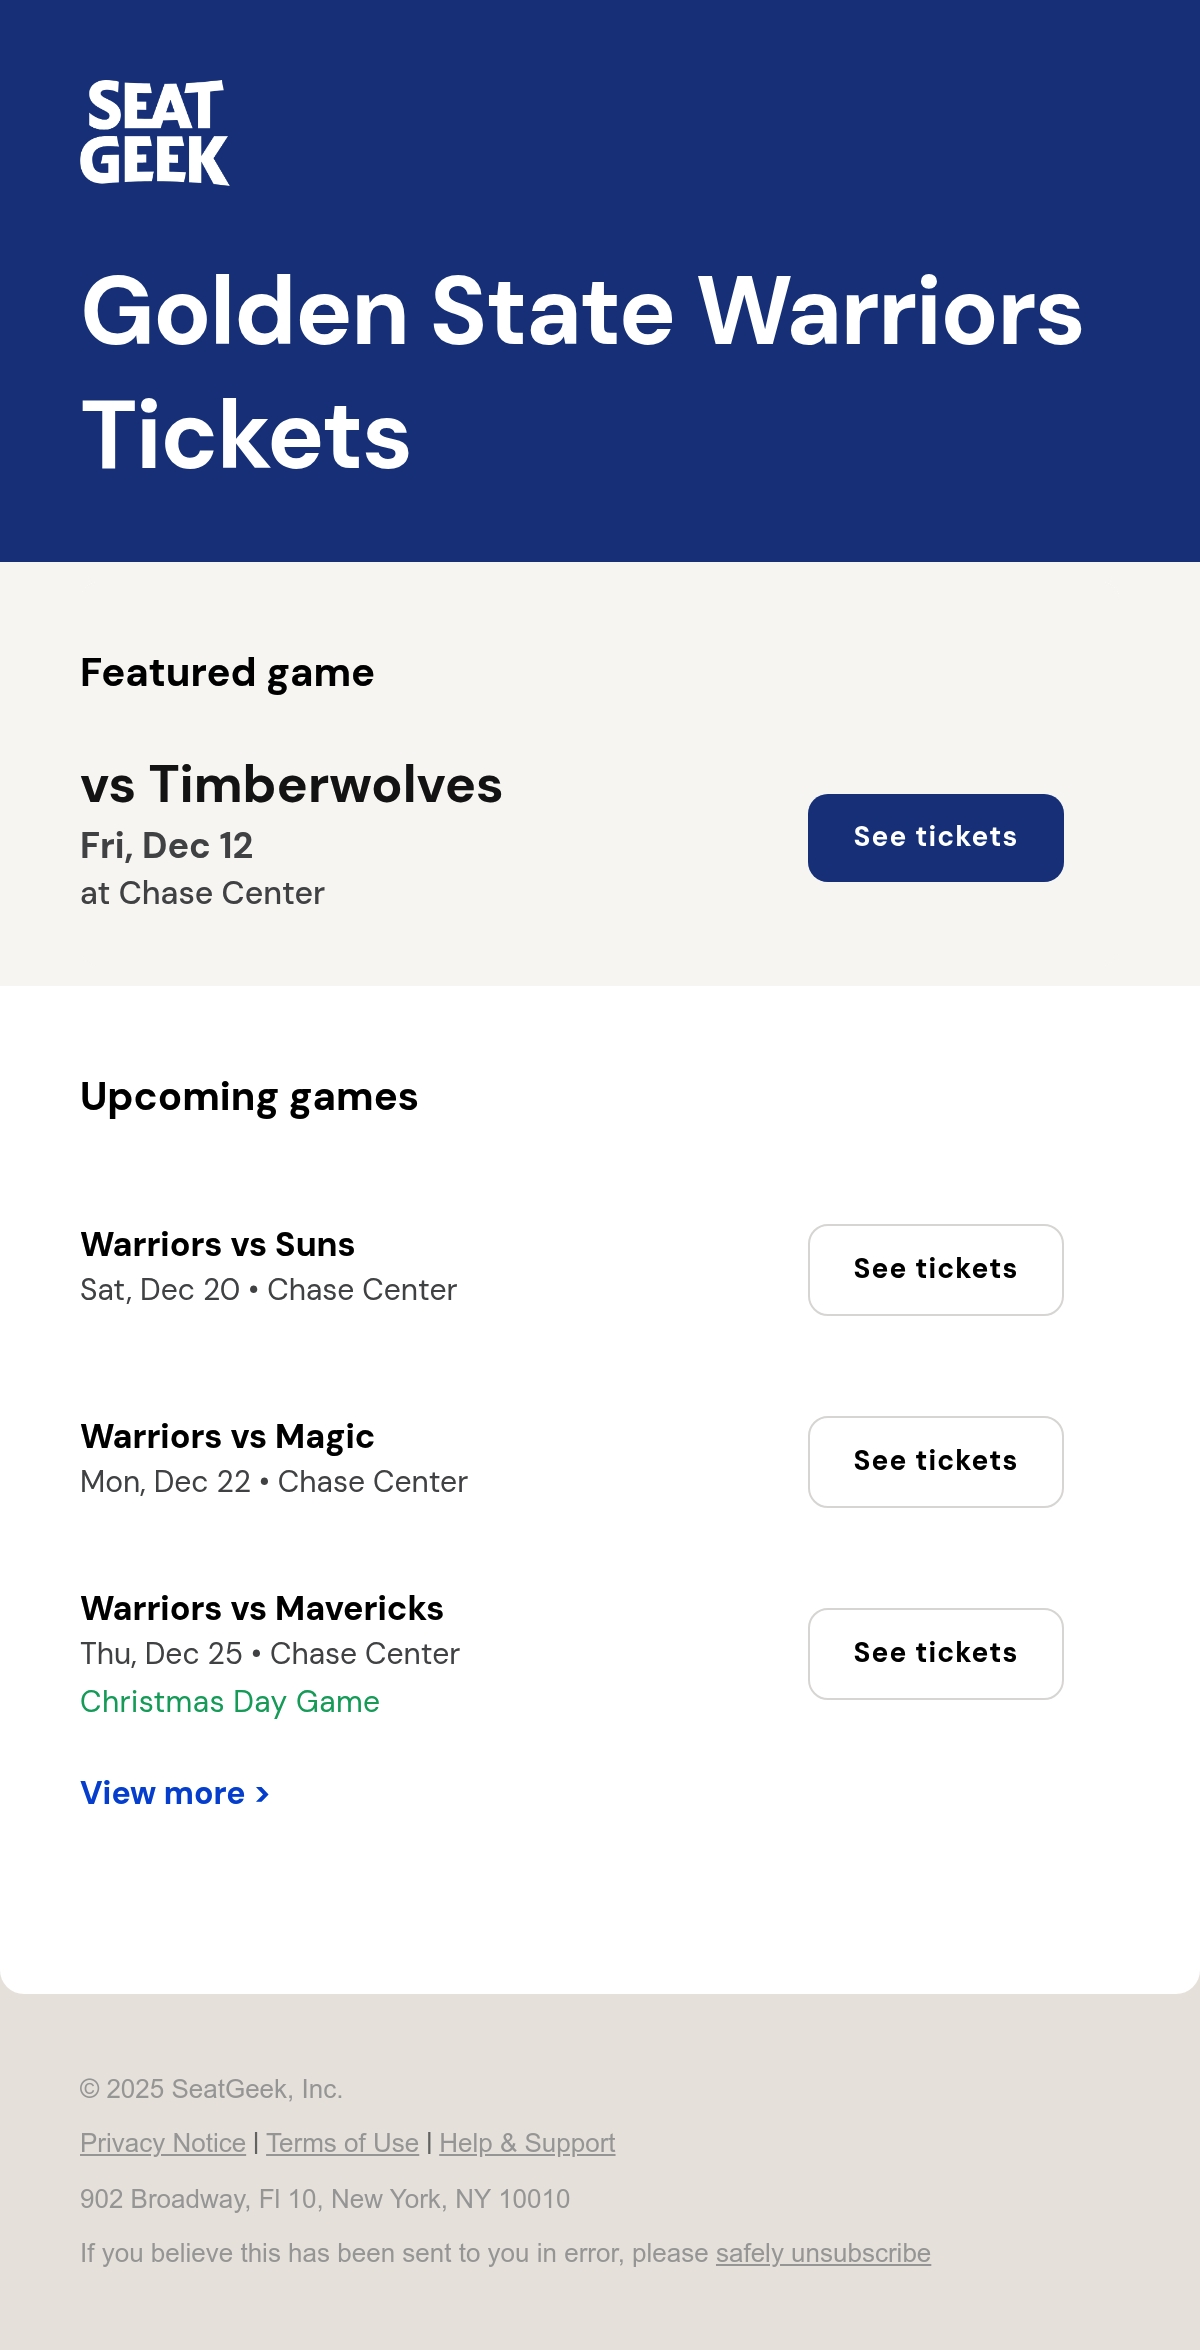Select the vs Timberwolves game title
The width and height of the screenshot is (1200, 2350).
(x=291, y=784)
